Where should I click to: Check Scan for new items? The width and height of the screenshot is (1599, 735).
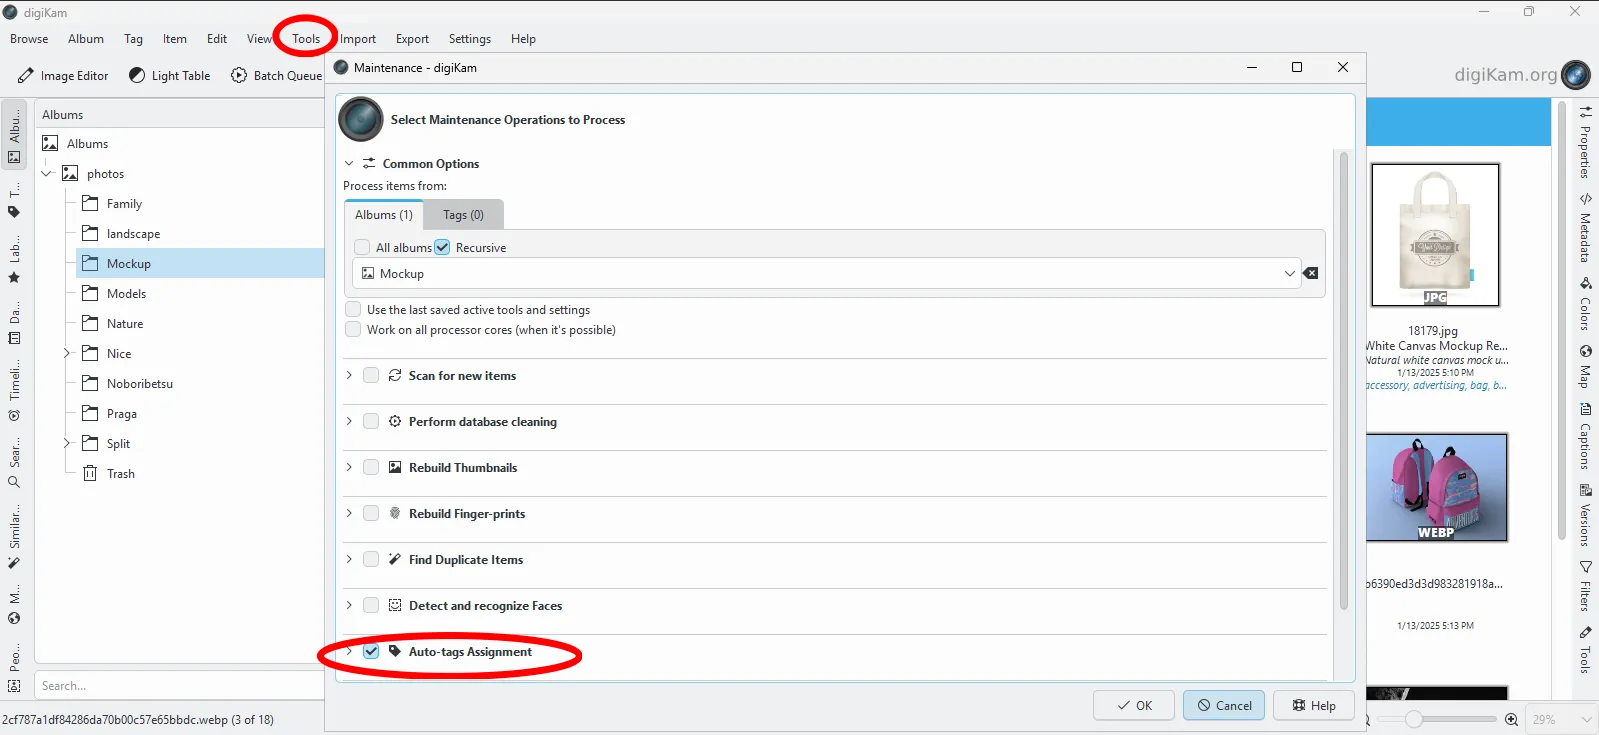coord(371,375)
